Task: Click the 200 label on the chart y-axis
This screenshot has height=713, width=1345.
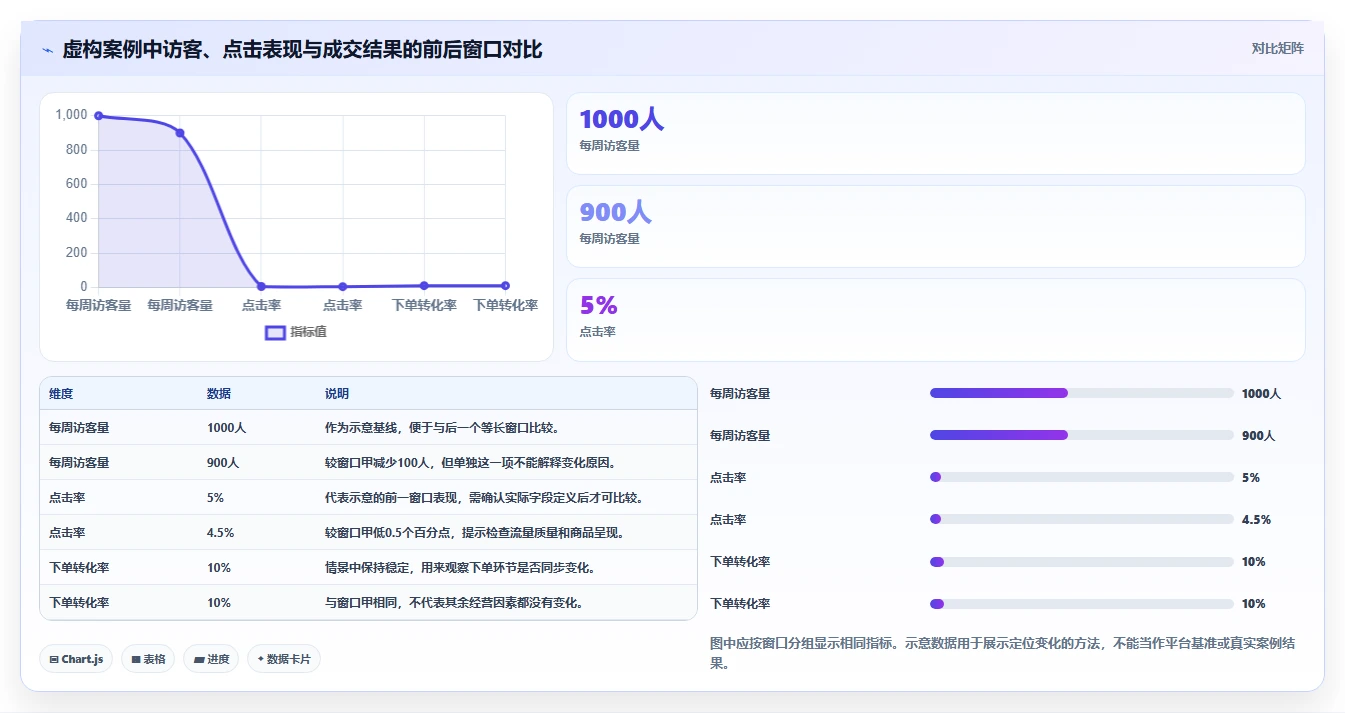Action: point(77,253)
